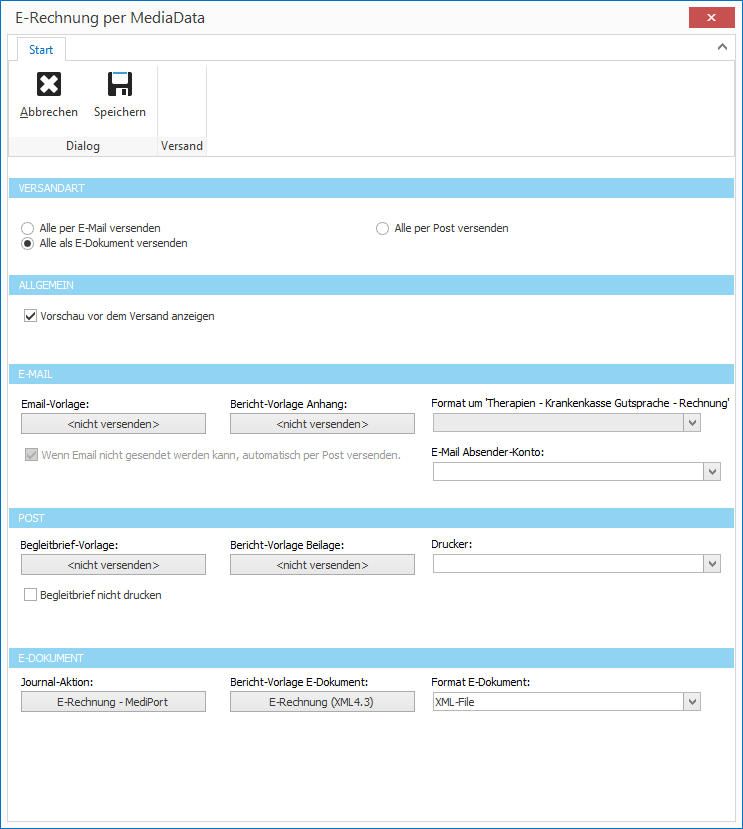
Task: Click the Email-Vorlage button
Action: (113, 424)
